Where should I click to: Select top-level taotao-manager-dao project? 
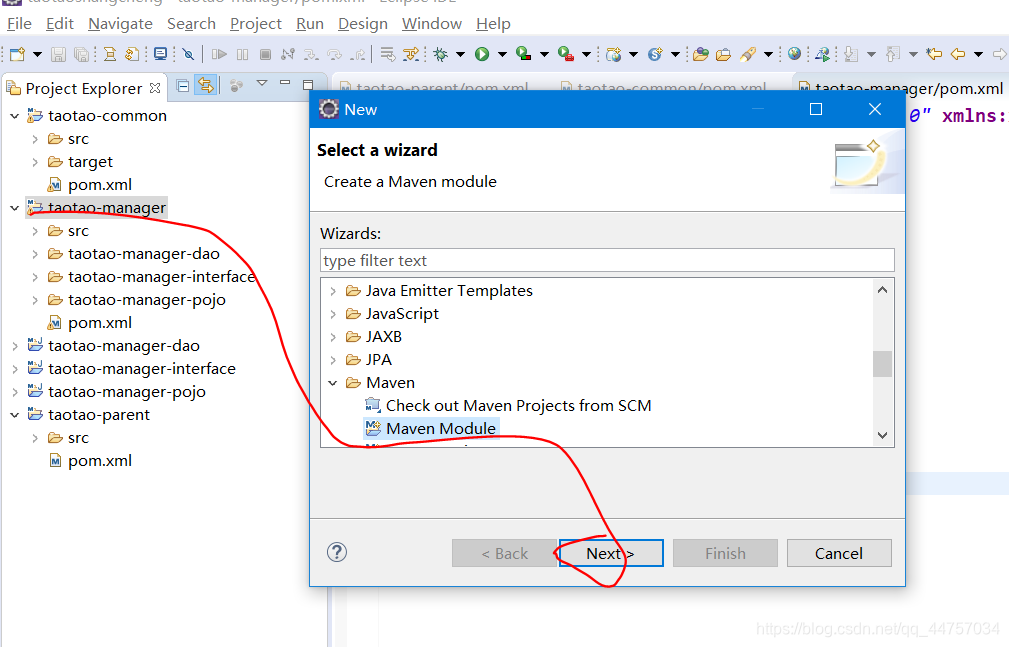tap(124, 346)
